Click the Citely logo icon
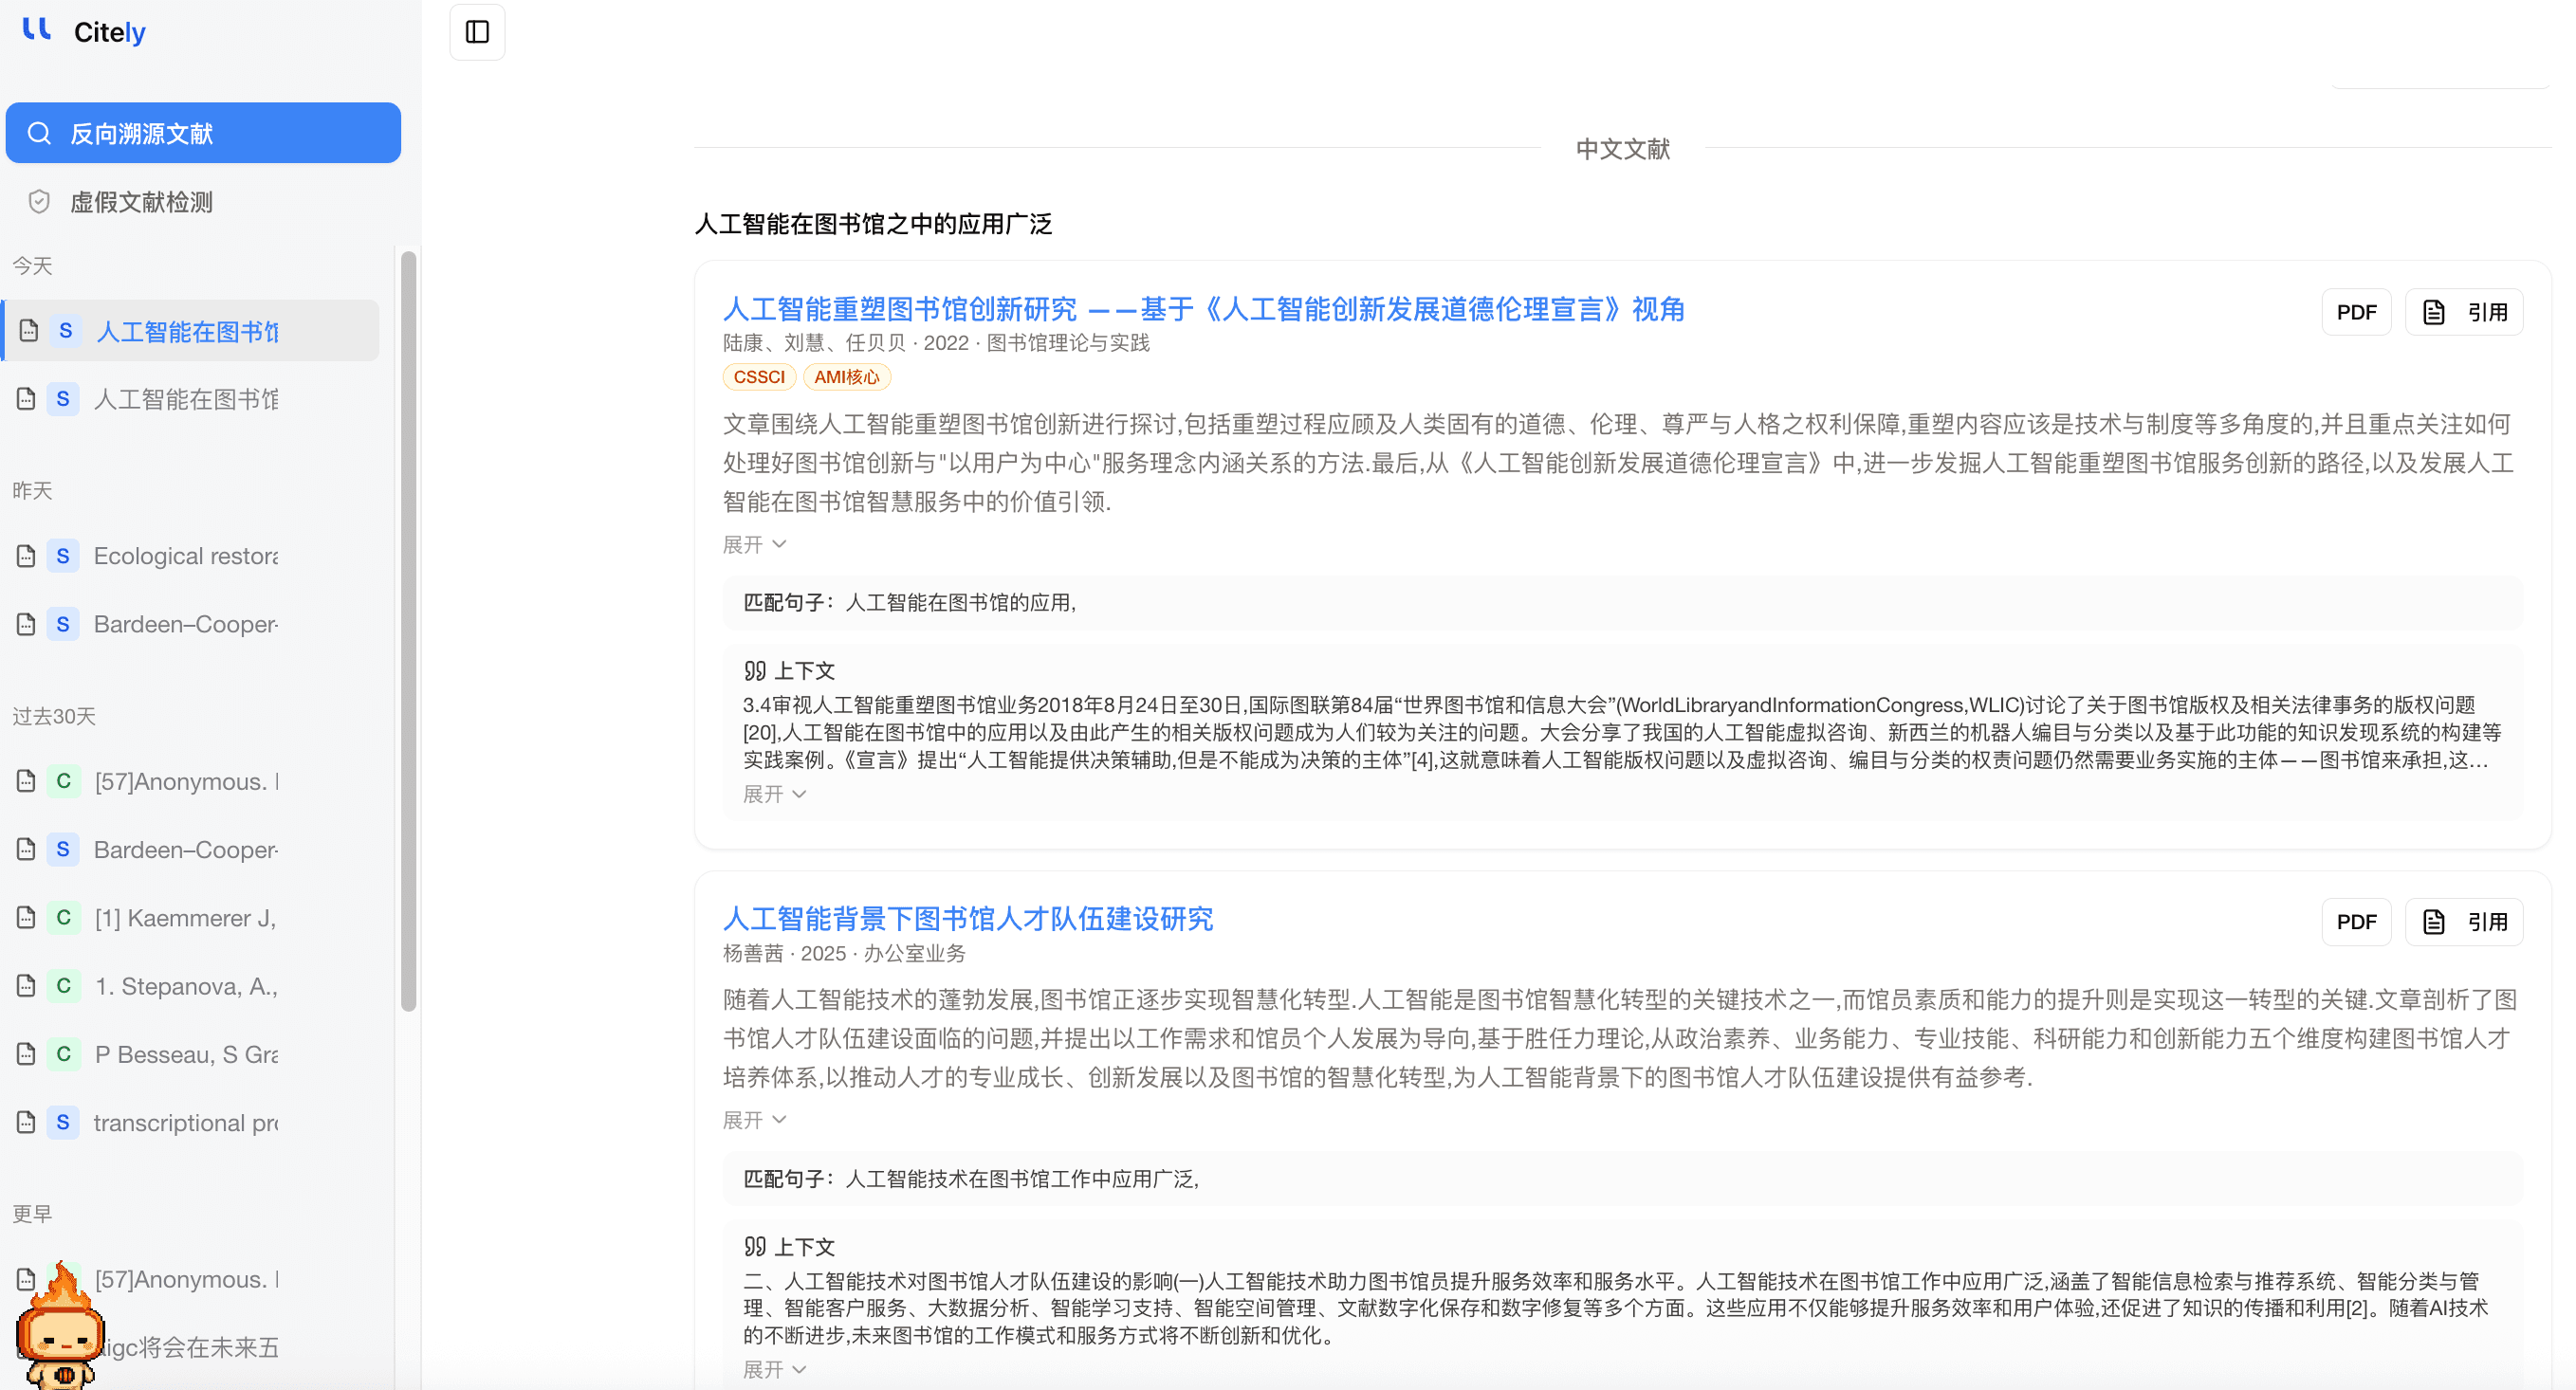 38,30
